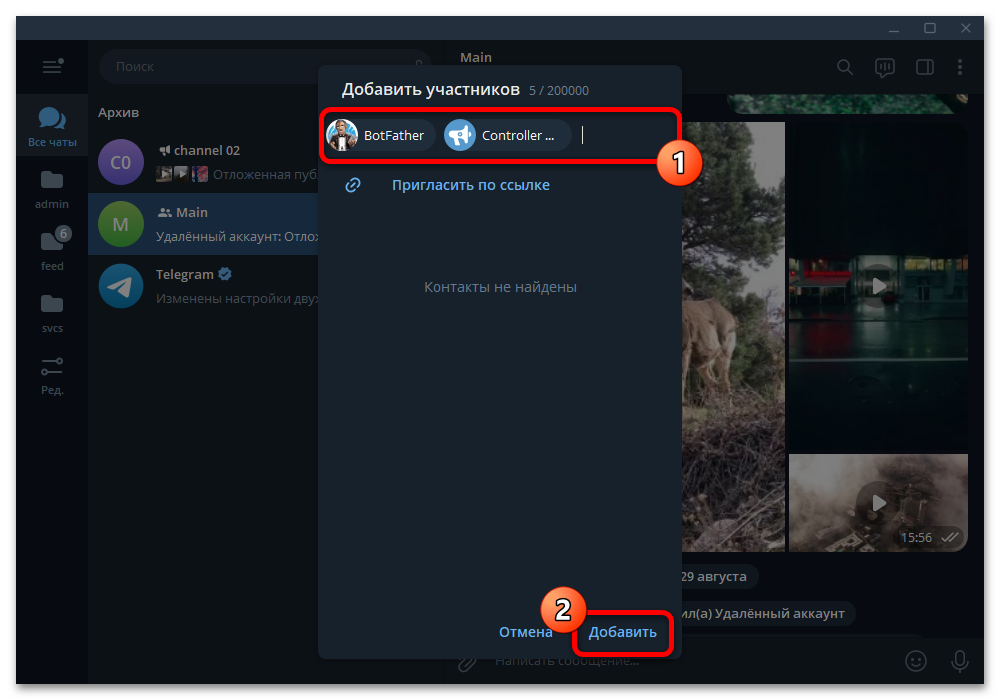
Task: Play the upper video in chat
Action: tap(878, 286)
